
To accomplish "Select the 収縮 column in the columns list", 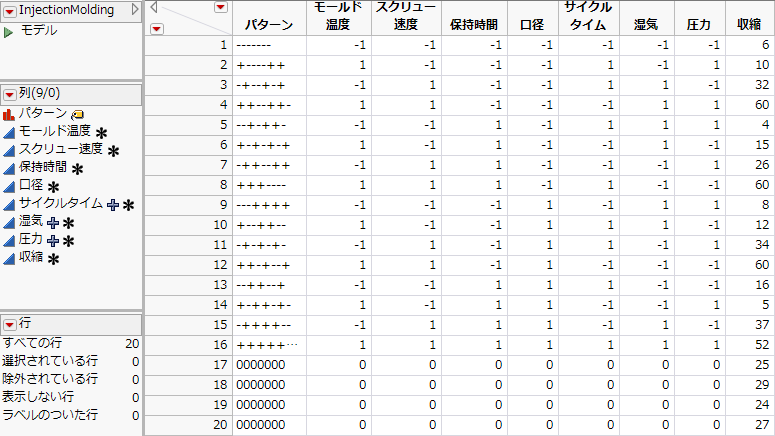I will tap(31, 257).
